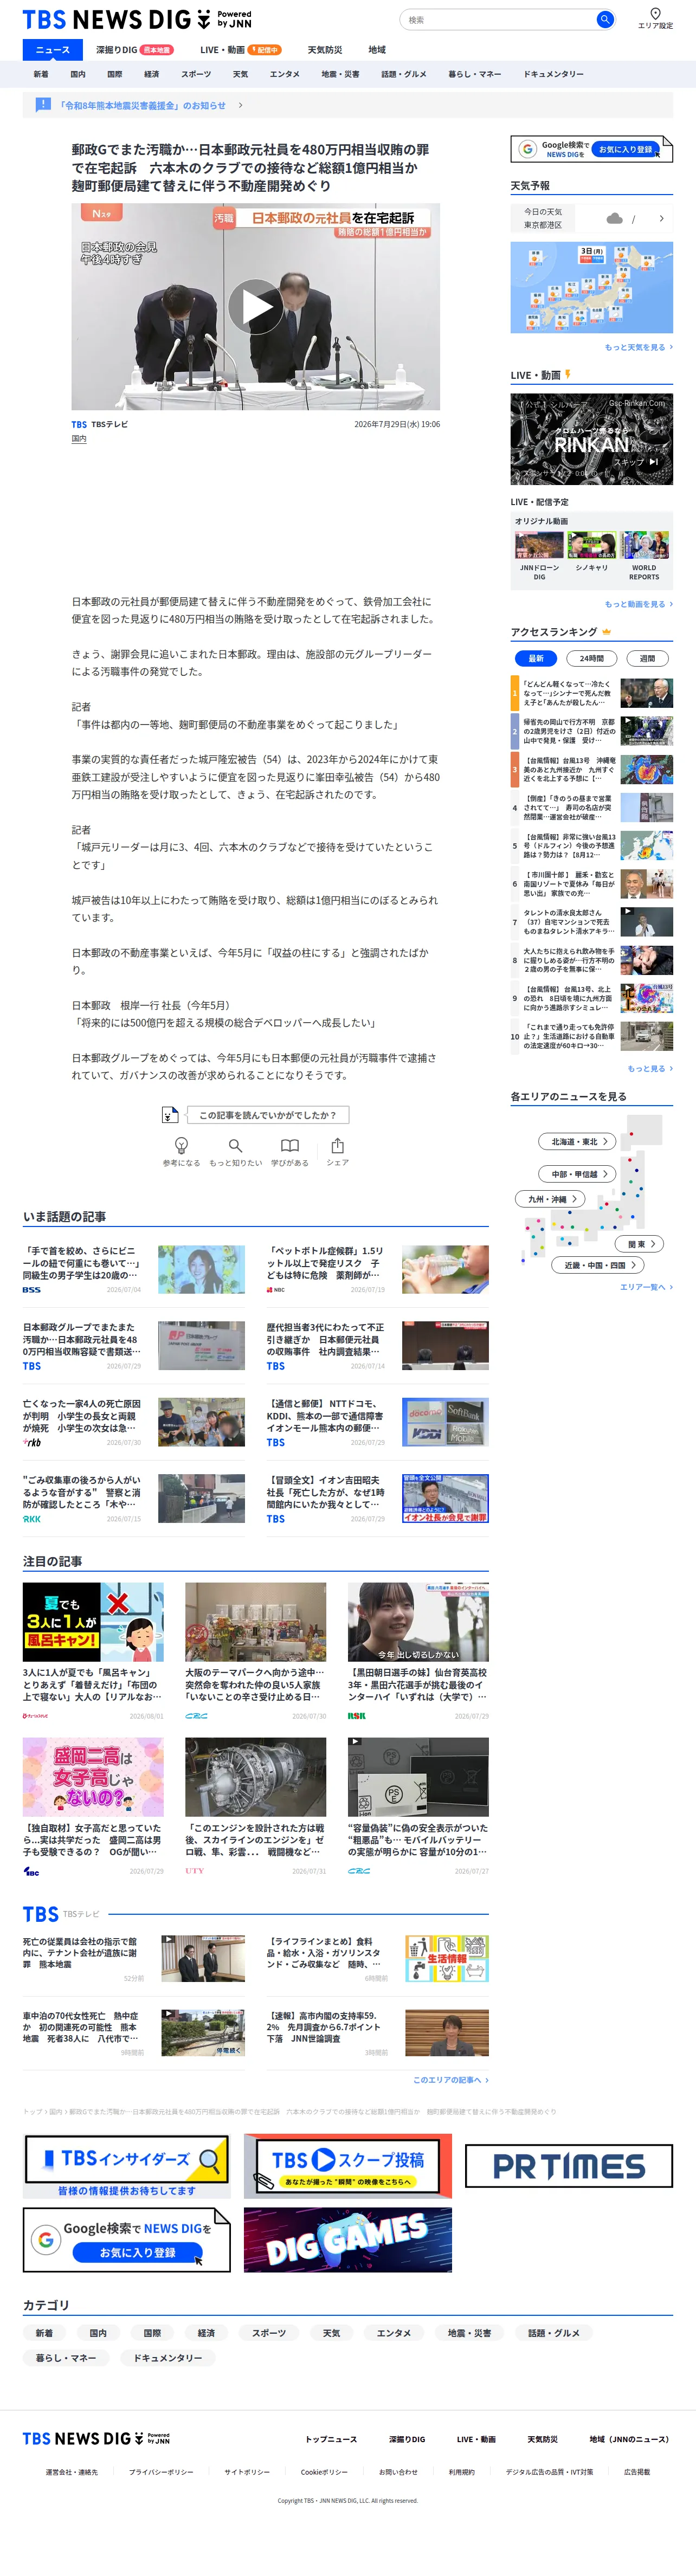Click the crown icon beside アクセスランキング
696x2576 pixels.
tap(606, 632)
